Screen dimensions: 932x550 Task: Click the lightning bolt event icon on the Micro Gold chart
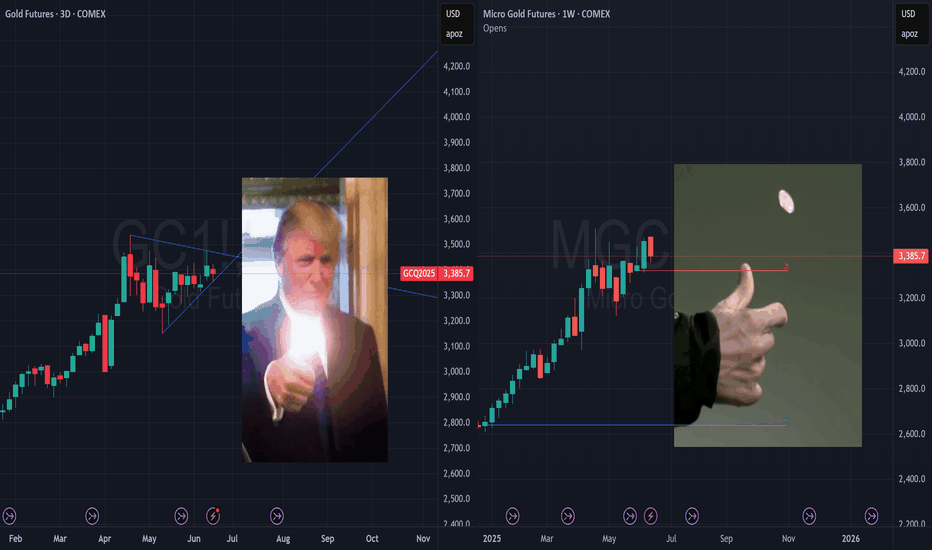(x=651, y=516)
